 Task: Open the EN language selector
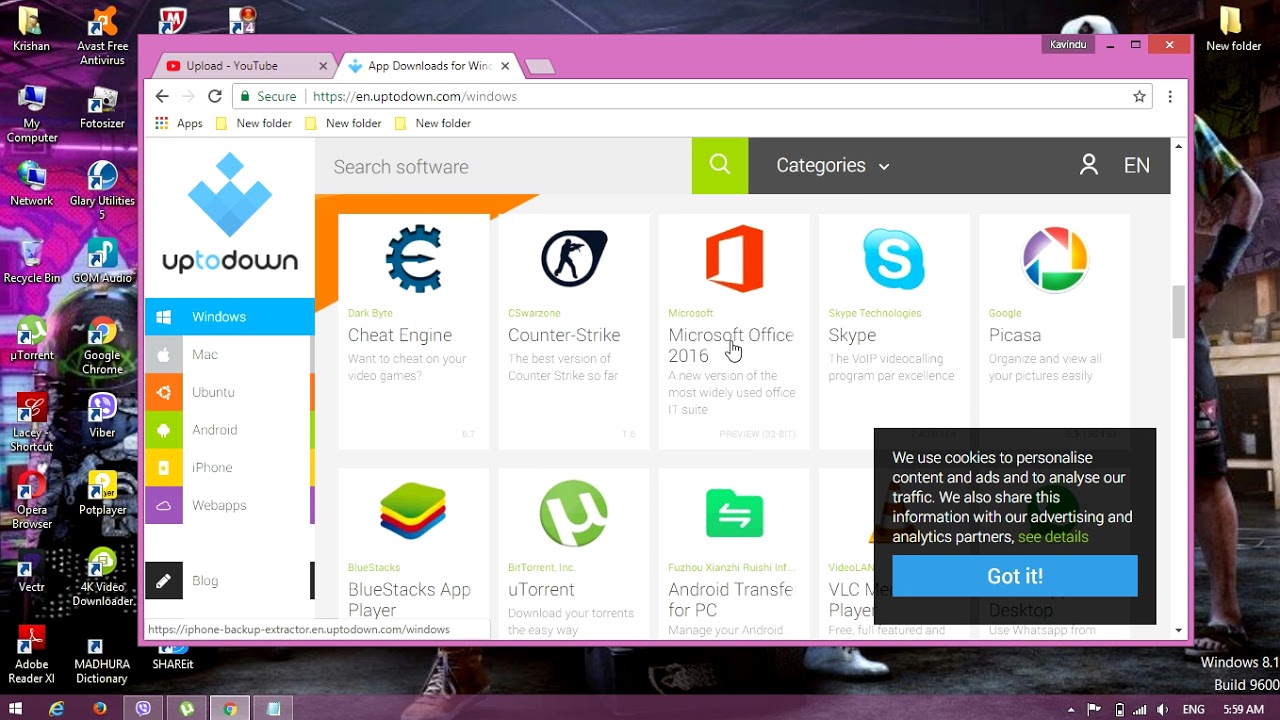tap(1137, 166)
